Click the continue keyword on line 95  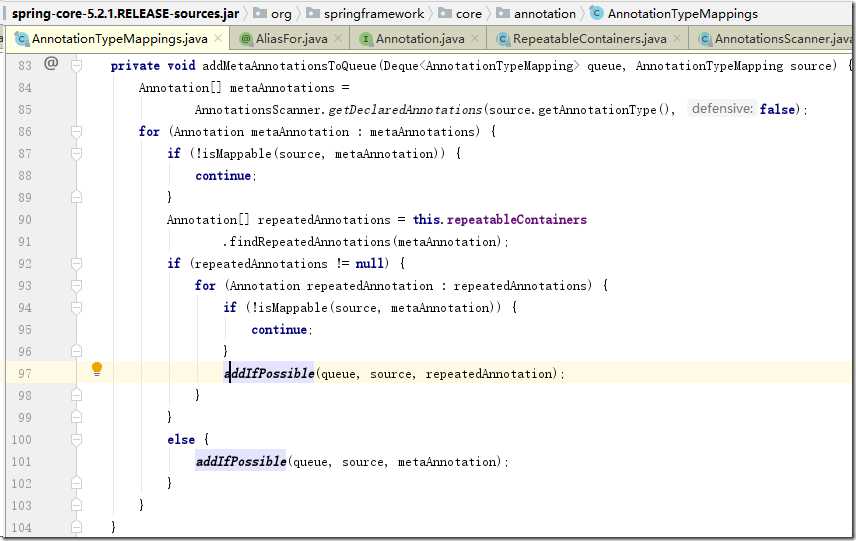click(x=279, y=329)
